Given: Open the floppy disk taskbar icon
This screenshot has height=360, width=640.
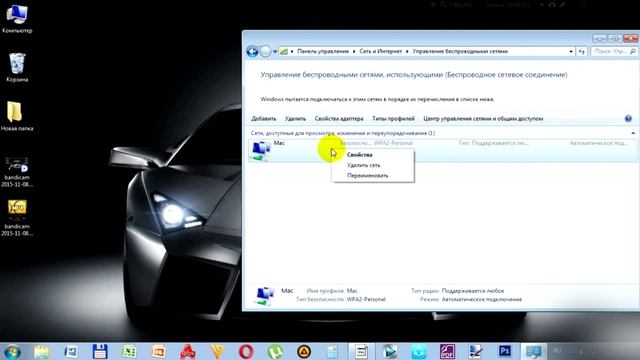Looking at the screenshot, I should (x=100, y=351).
